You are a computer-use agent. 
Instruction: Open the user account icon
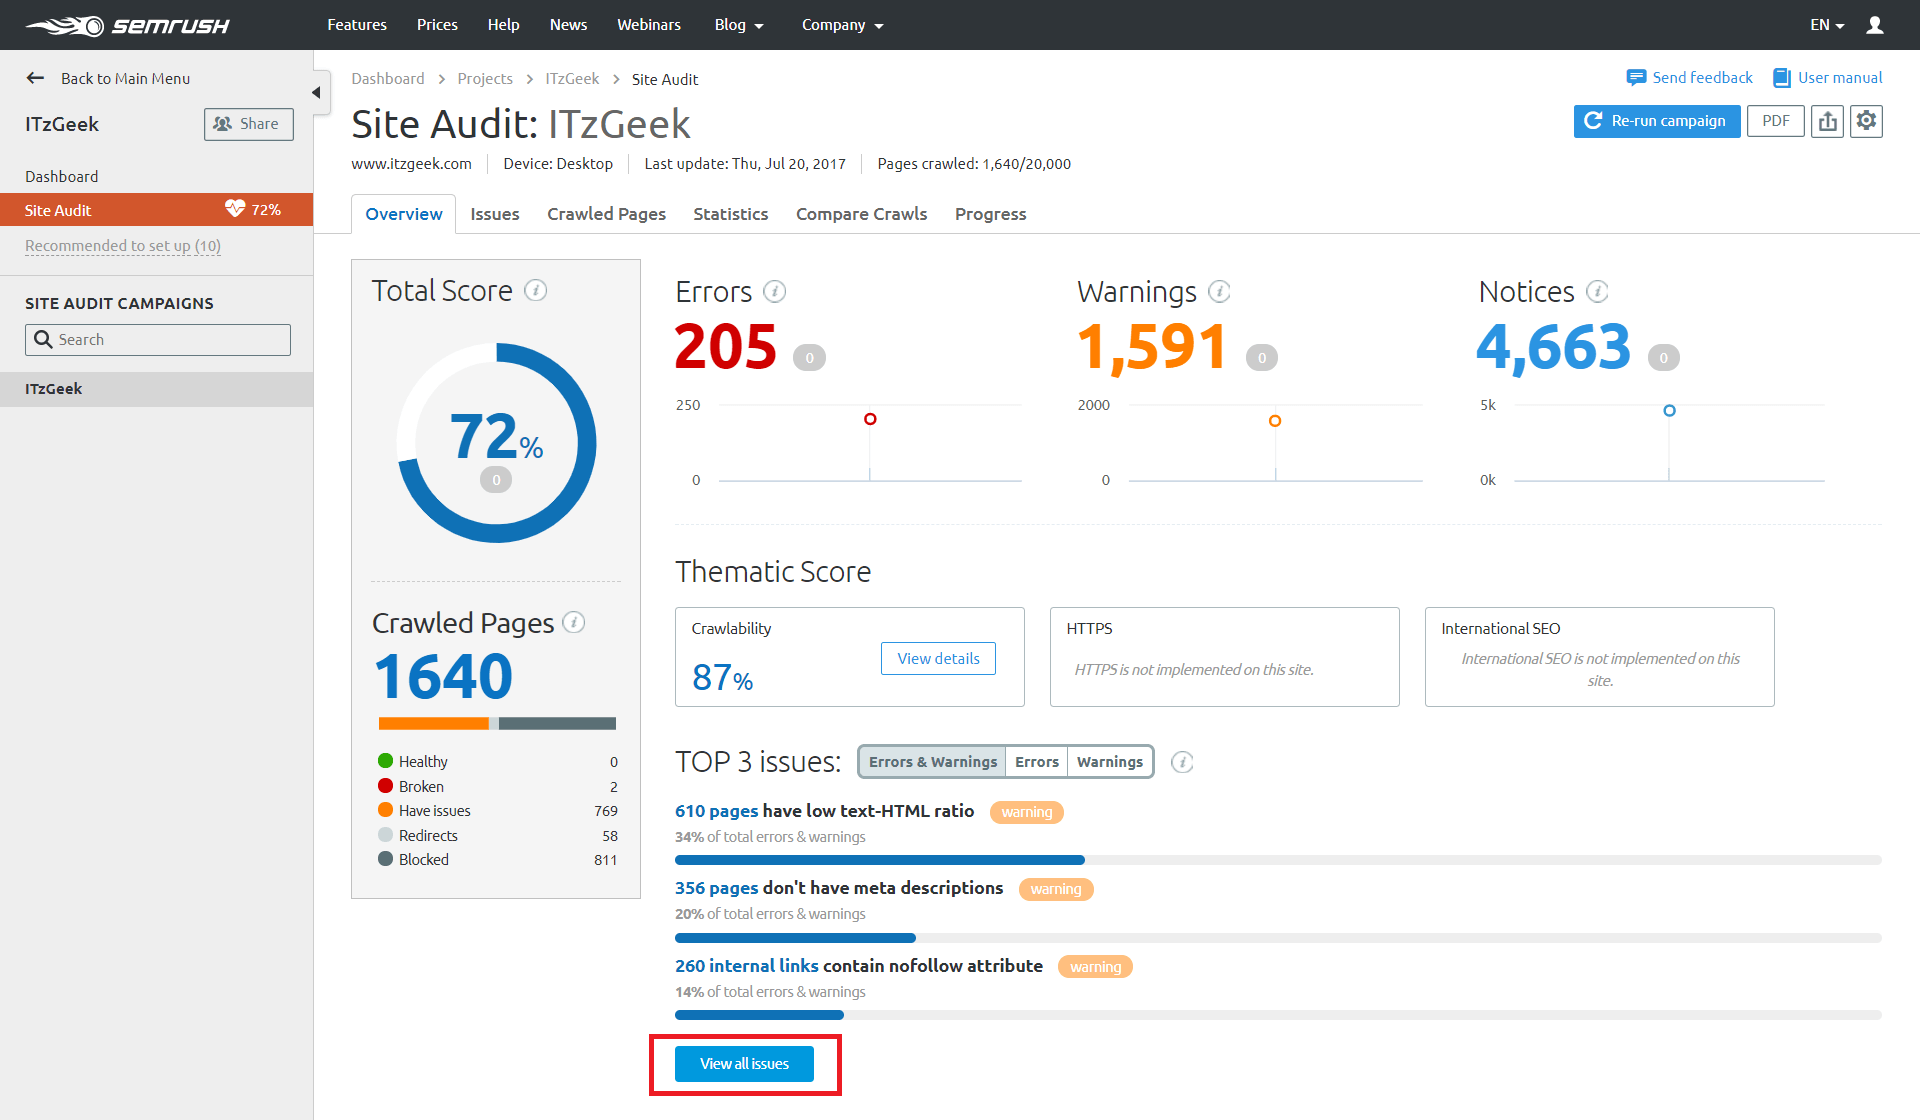click(x=1875, y=25)
